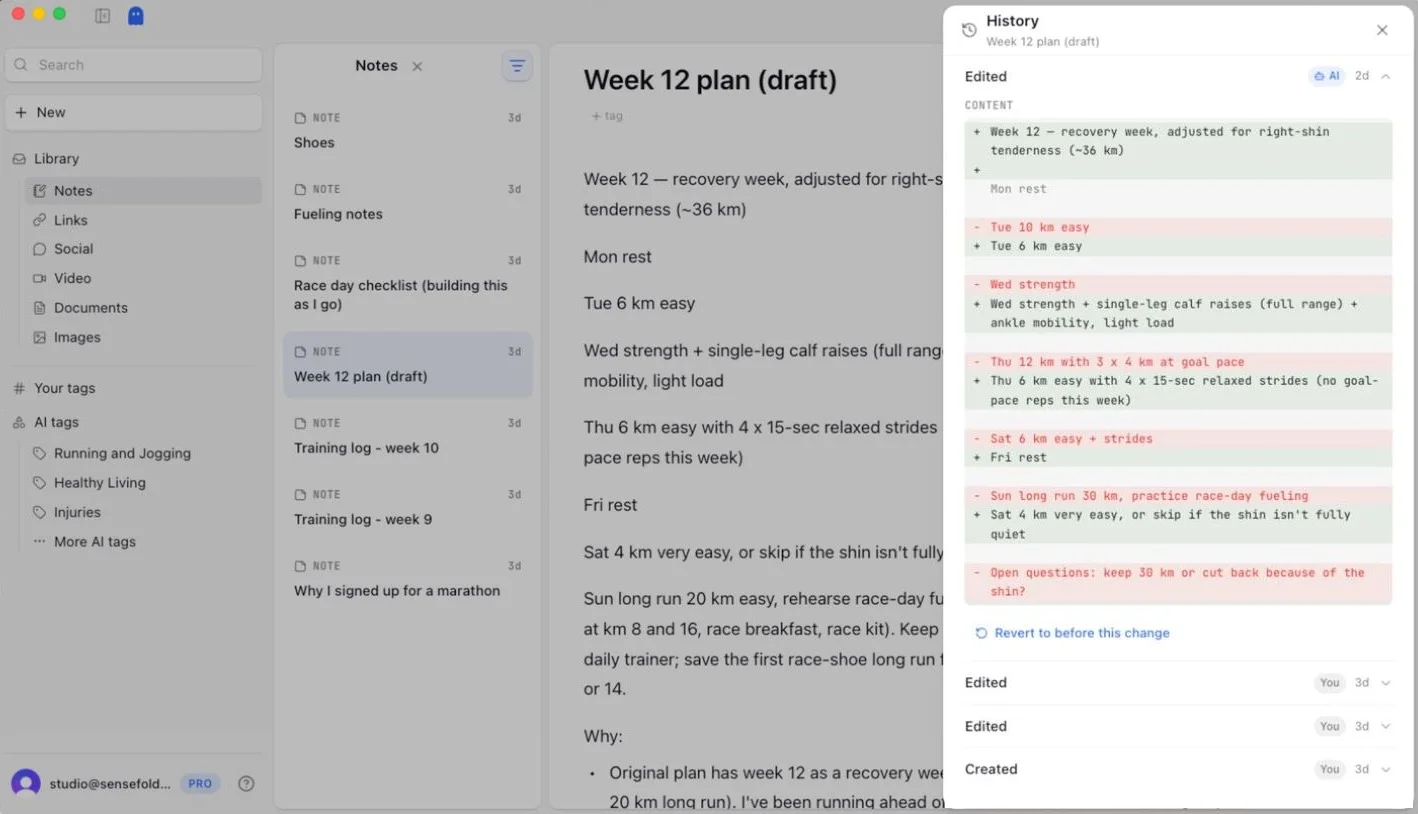Screen dimensions: 1418x814
Task: Open the notes filter icon
Action: coord(517,66)
